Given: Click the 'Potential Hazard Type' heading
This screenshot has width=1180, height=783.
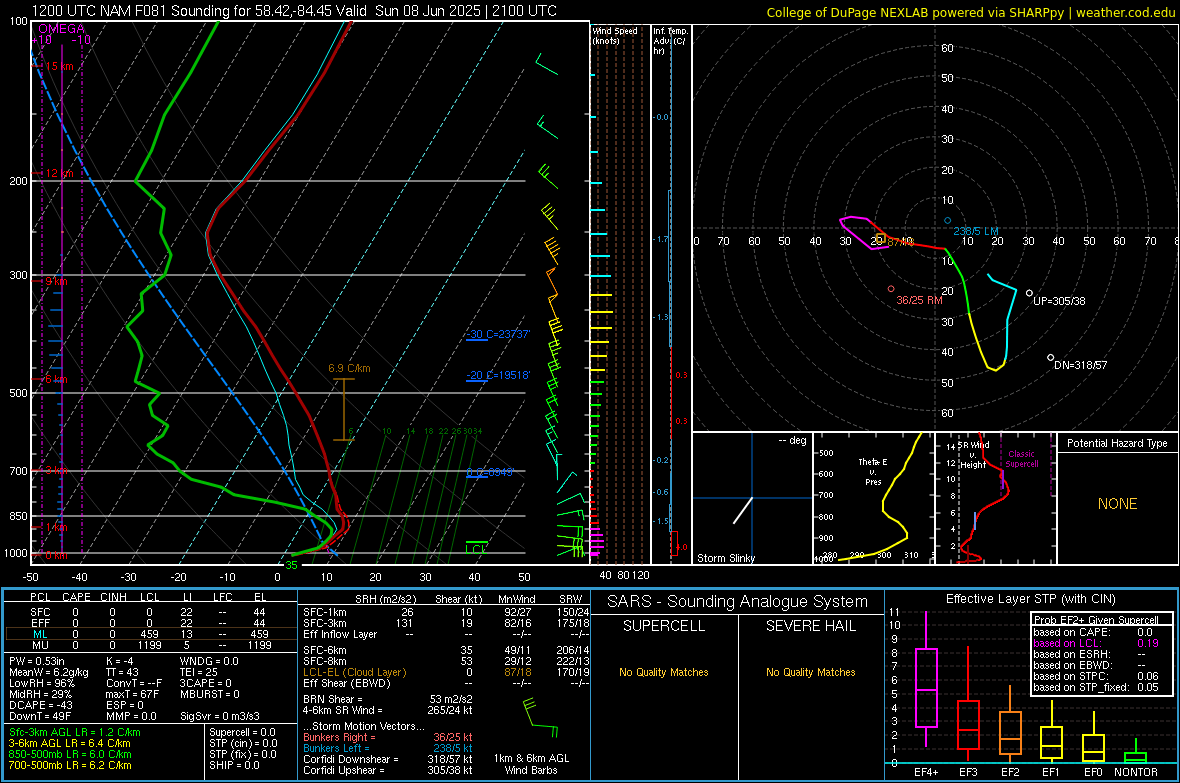Looking at the screenshot, I should (1117, 443).
